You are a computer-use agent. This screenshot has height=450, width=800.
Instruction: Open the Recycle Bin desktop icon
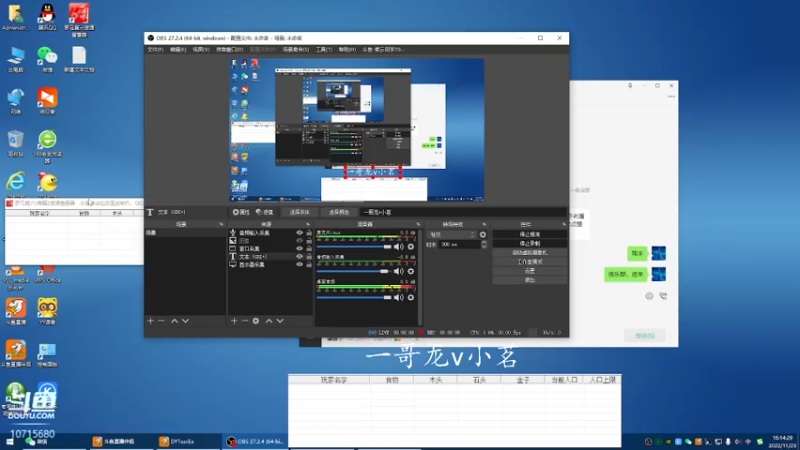[16, 143]
